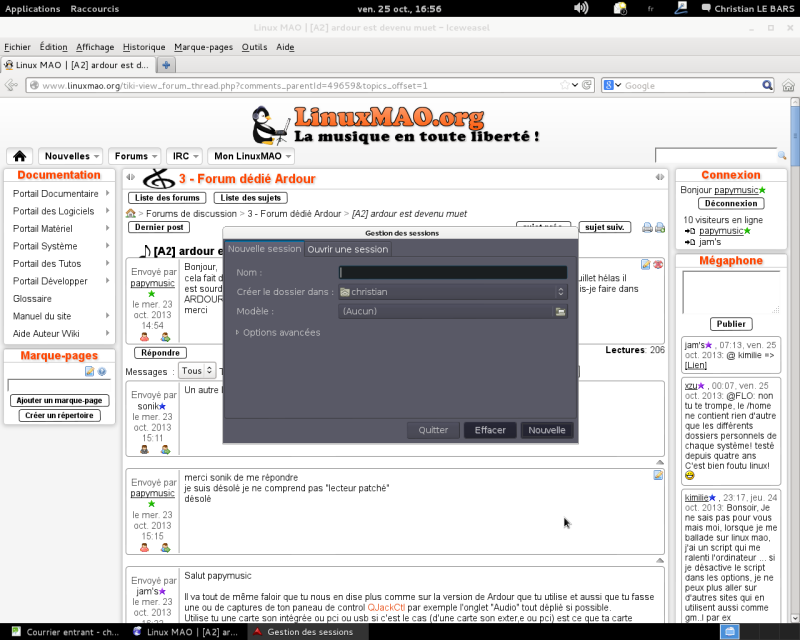Click the Ajouter un marque-page button

[x=59, y=401]
